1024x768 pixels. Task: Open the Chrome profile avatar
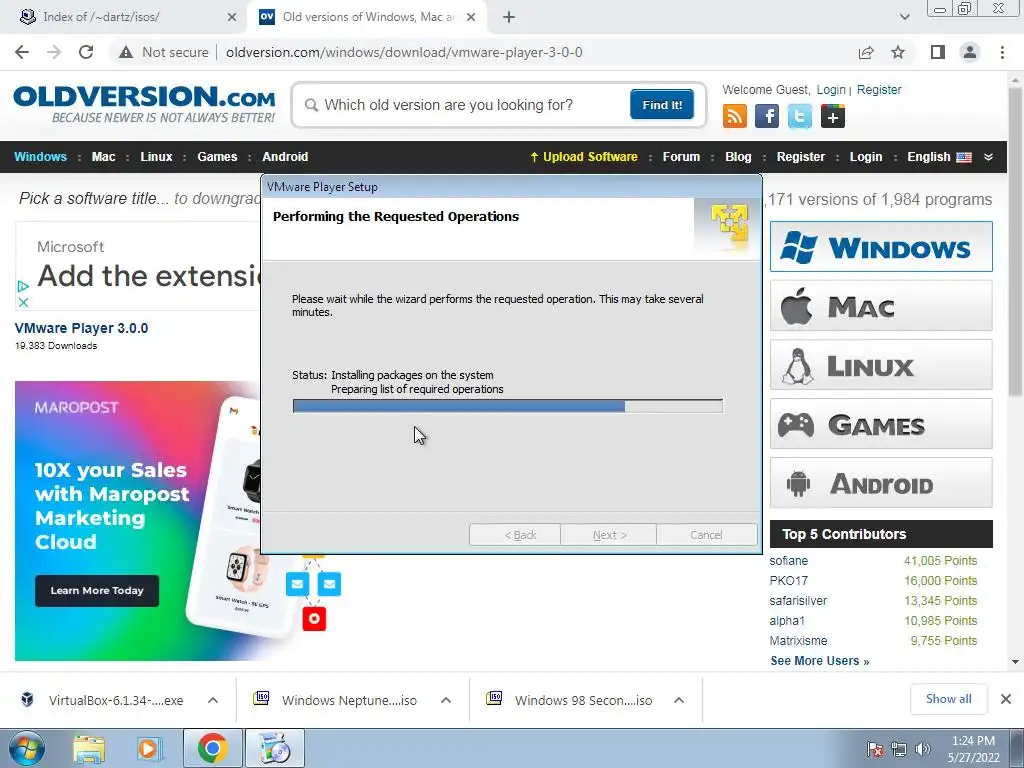click(x=970, y=52)
